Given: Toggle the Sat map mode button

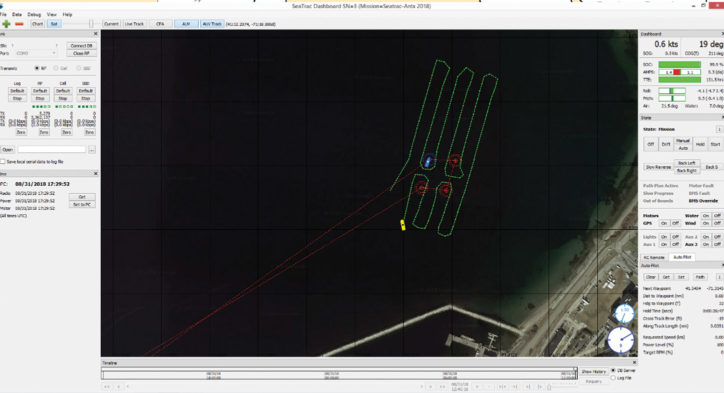Looking at the screenshot, I should coord(54,24).
